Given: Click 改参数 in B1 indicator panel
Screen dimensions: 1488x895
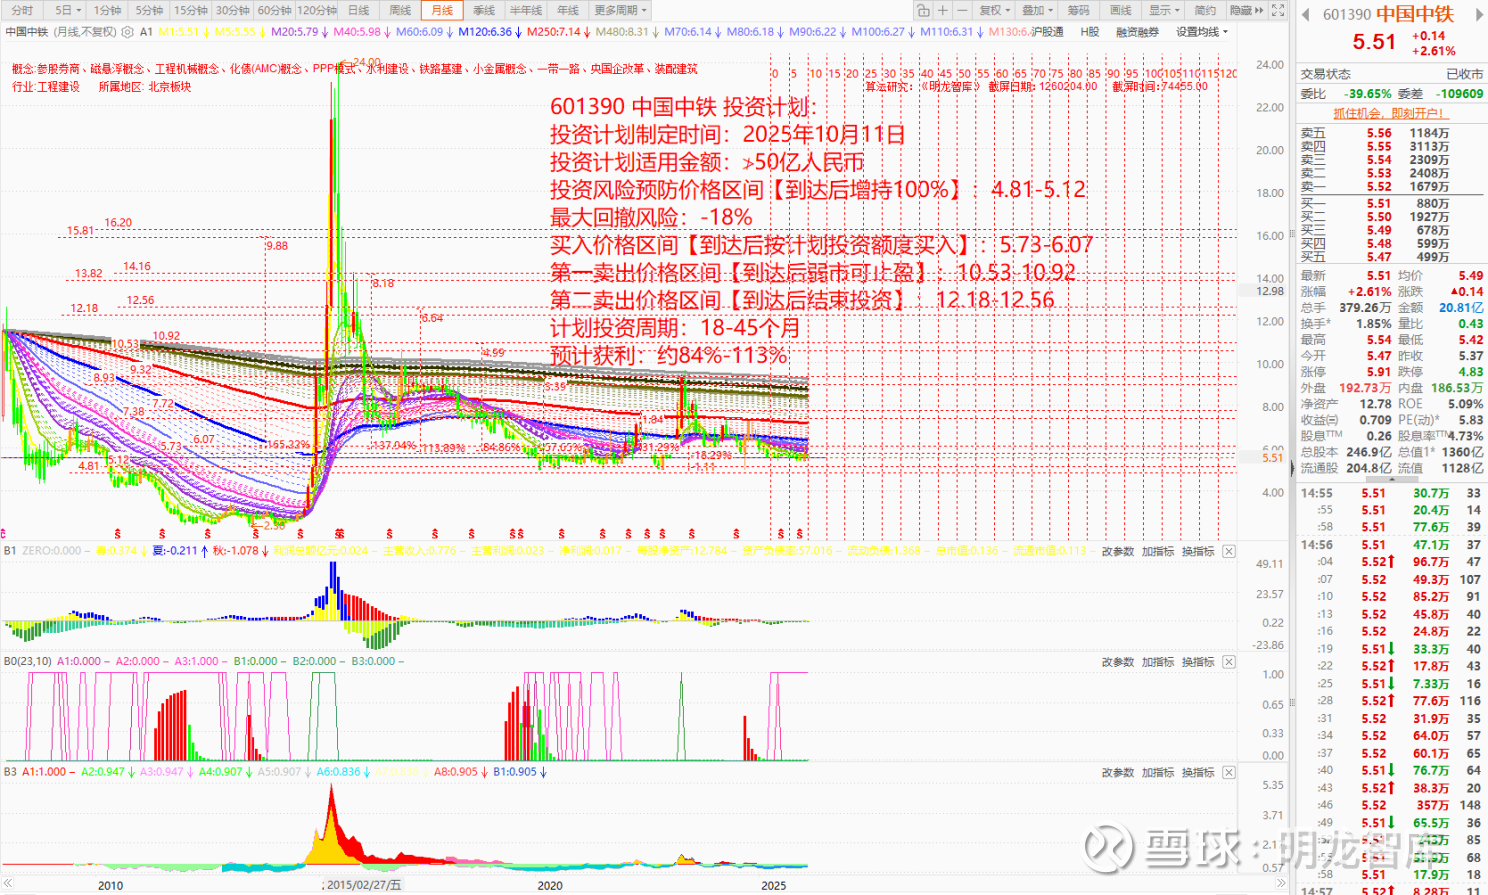Looking at the screenshot, I should click(1118, 551).
